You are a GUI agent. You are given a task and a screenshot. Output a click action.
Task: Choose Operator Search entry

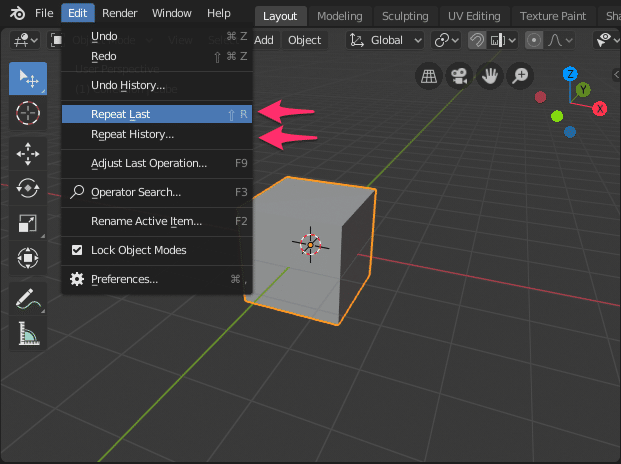pyautogui.click(x=157, y=192)
